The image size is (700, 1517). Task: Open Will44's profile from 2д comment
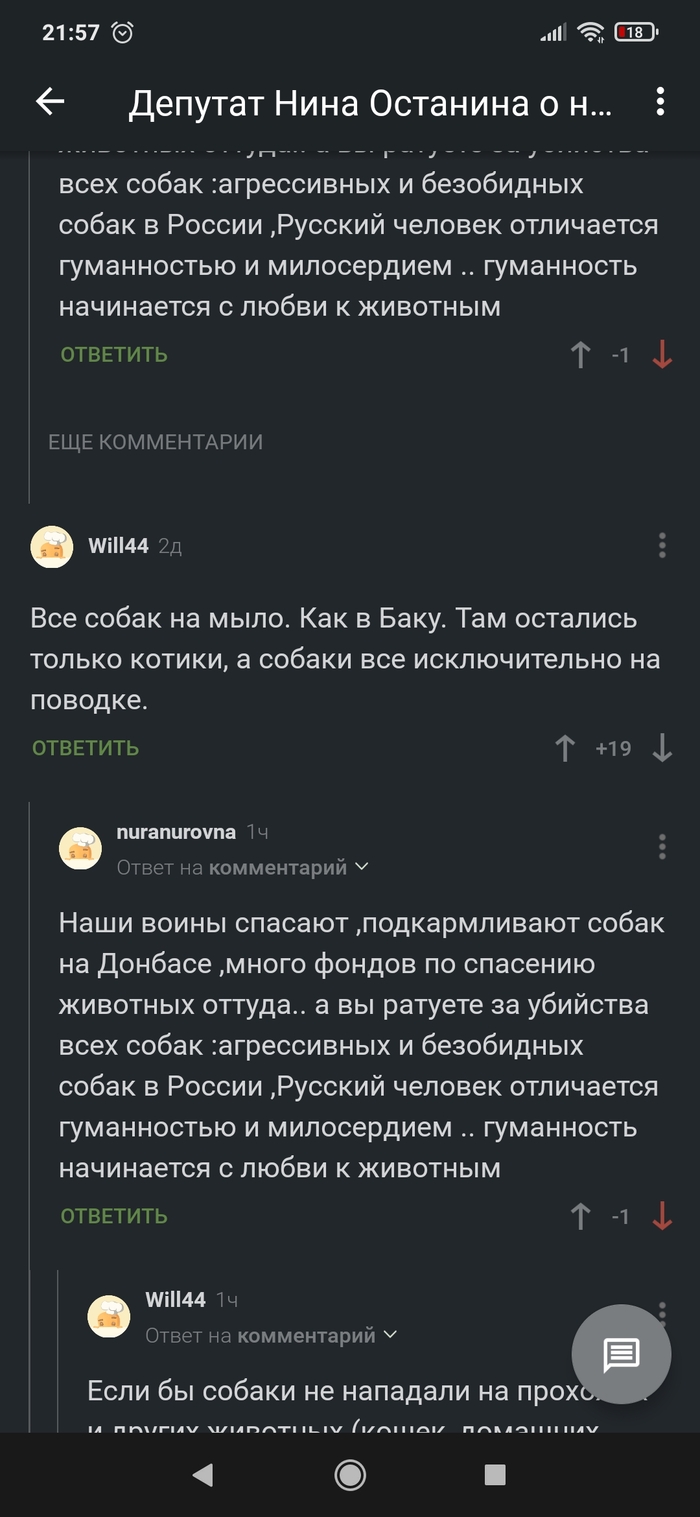118,546
